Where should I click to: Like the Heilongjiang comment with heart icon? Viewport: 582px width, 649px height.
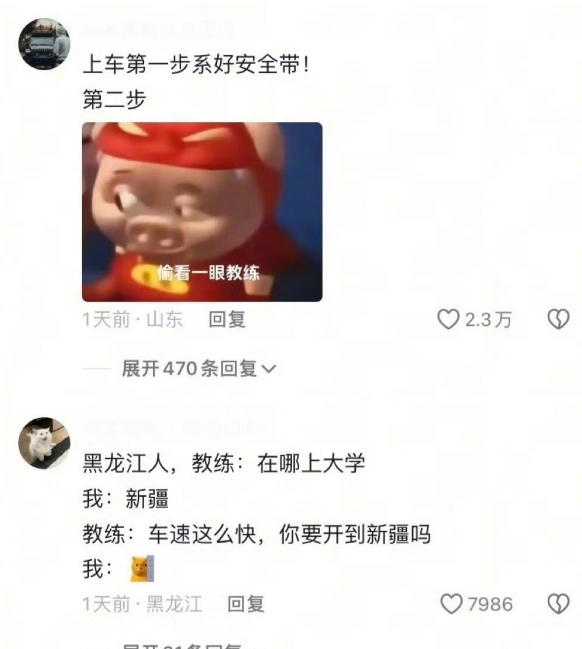click(451, 604)
